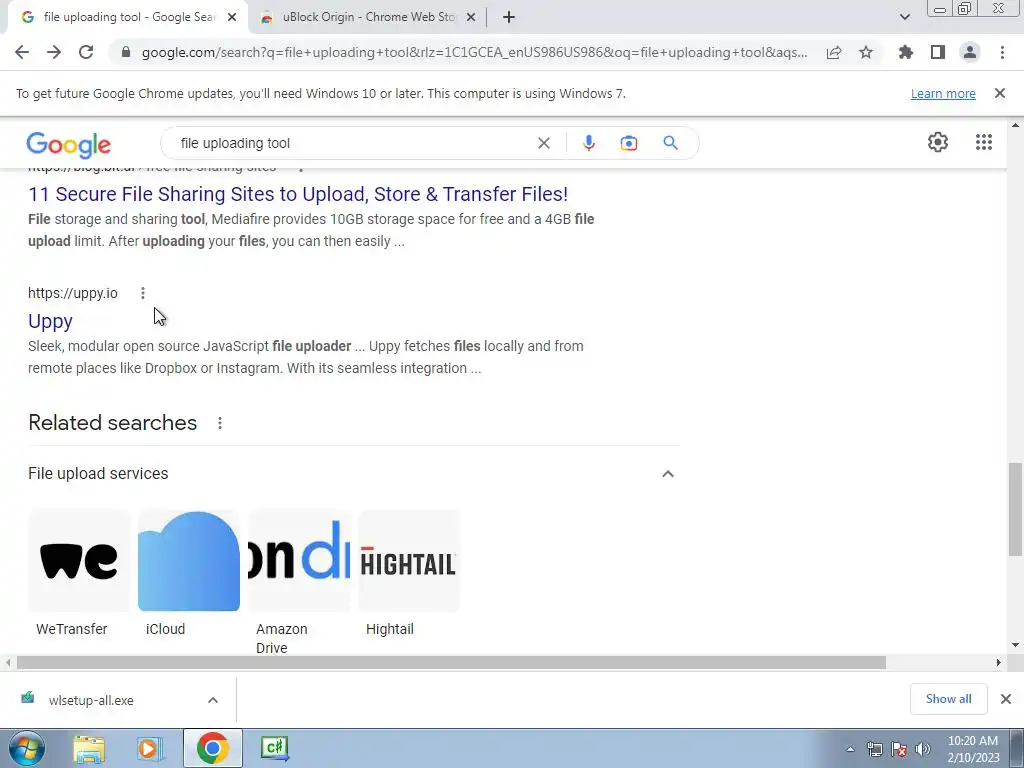The height and width of the screenshot is (768, 1024).
Task: Open the Uppy search result
Action: 50,321
